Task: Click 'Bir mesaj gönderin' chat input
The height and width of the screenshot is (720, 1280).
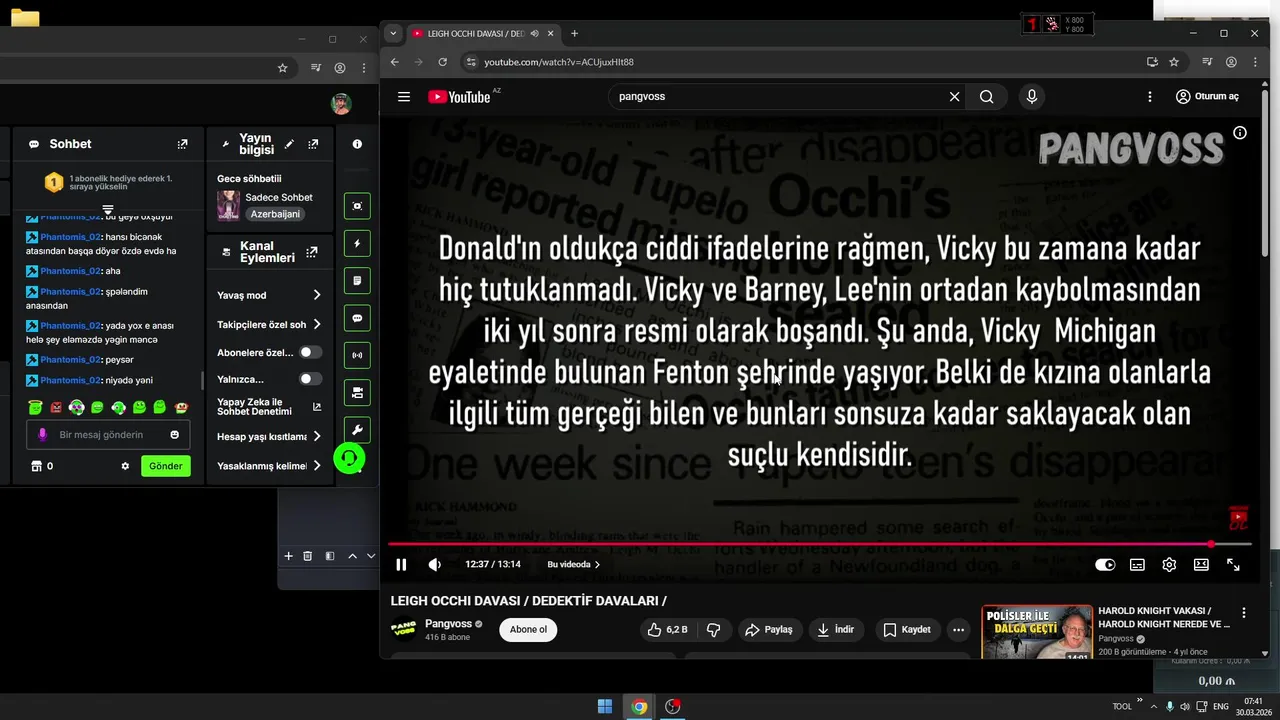Action: pyautogui.click(x=108, y=435)
